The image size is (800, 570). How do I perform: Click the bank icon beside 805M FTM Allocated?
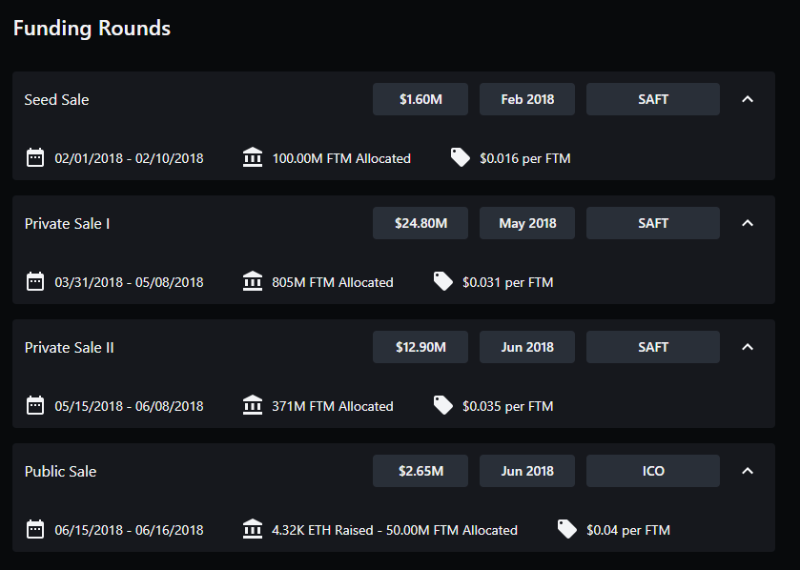253,282
